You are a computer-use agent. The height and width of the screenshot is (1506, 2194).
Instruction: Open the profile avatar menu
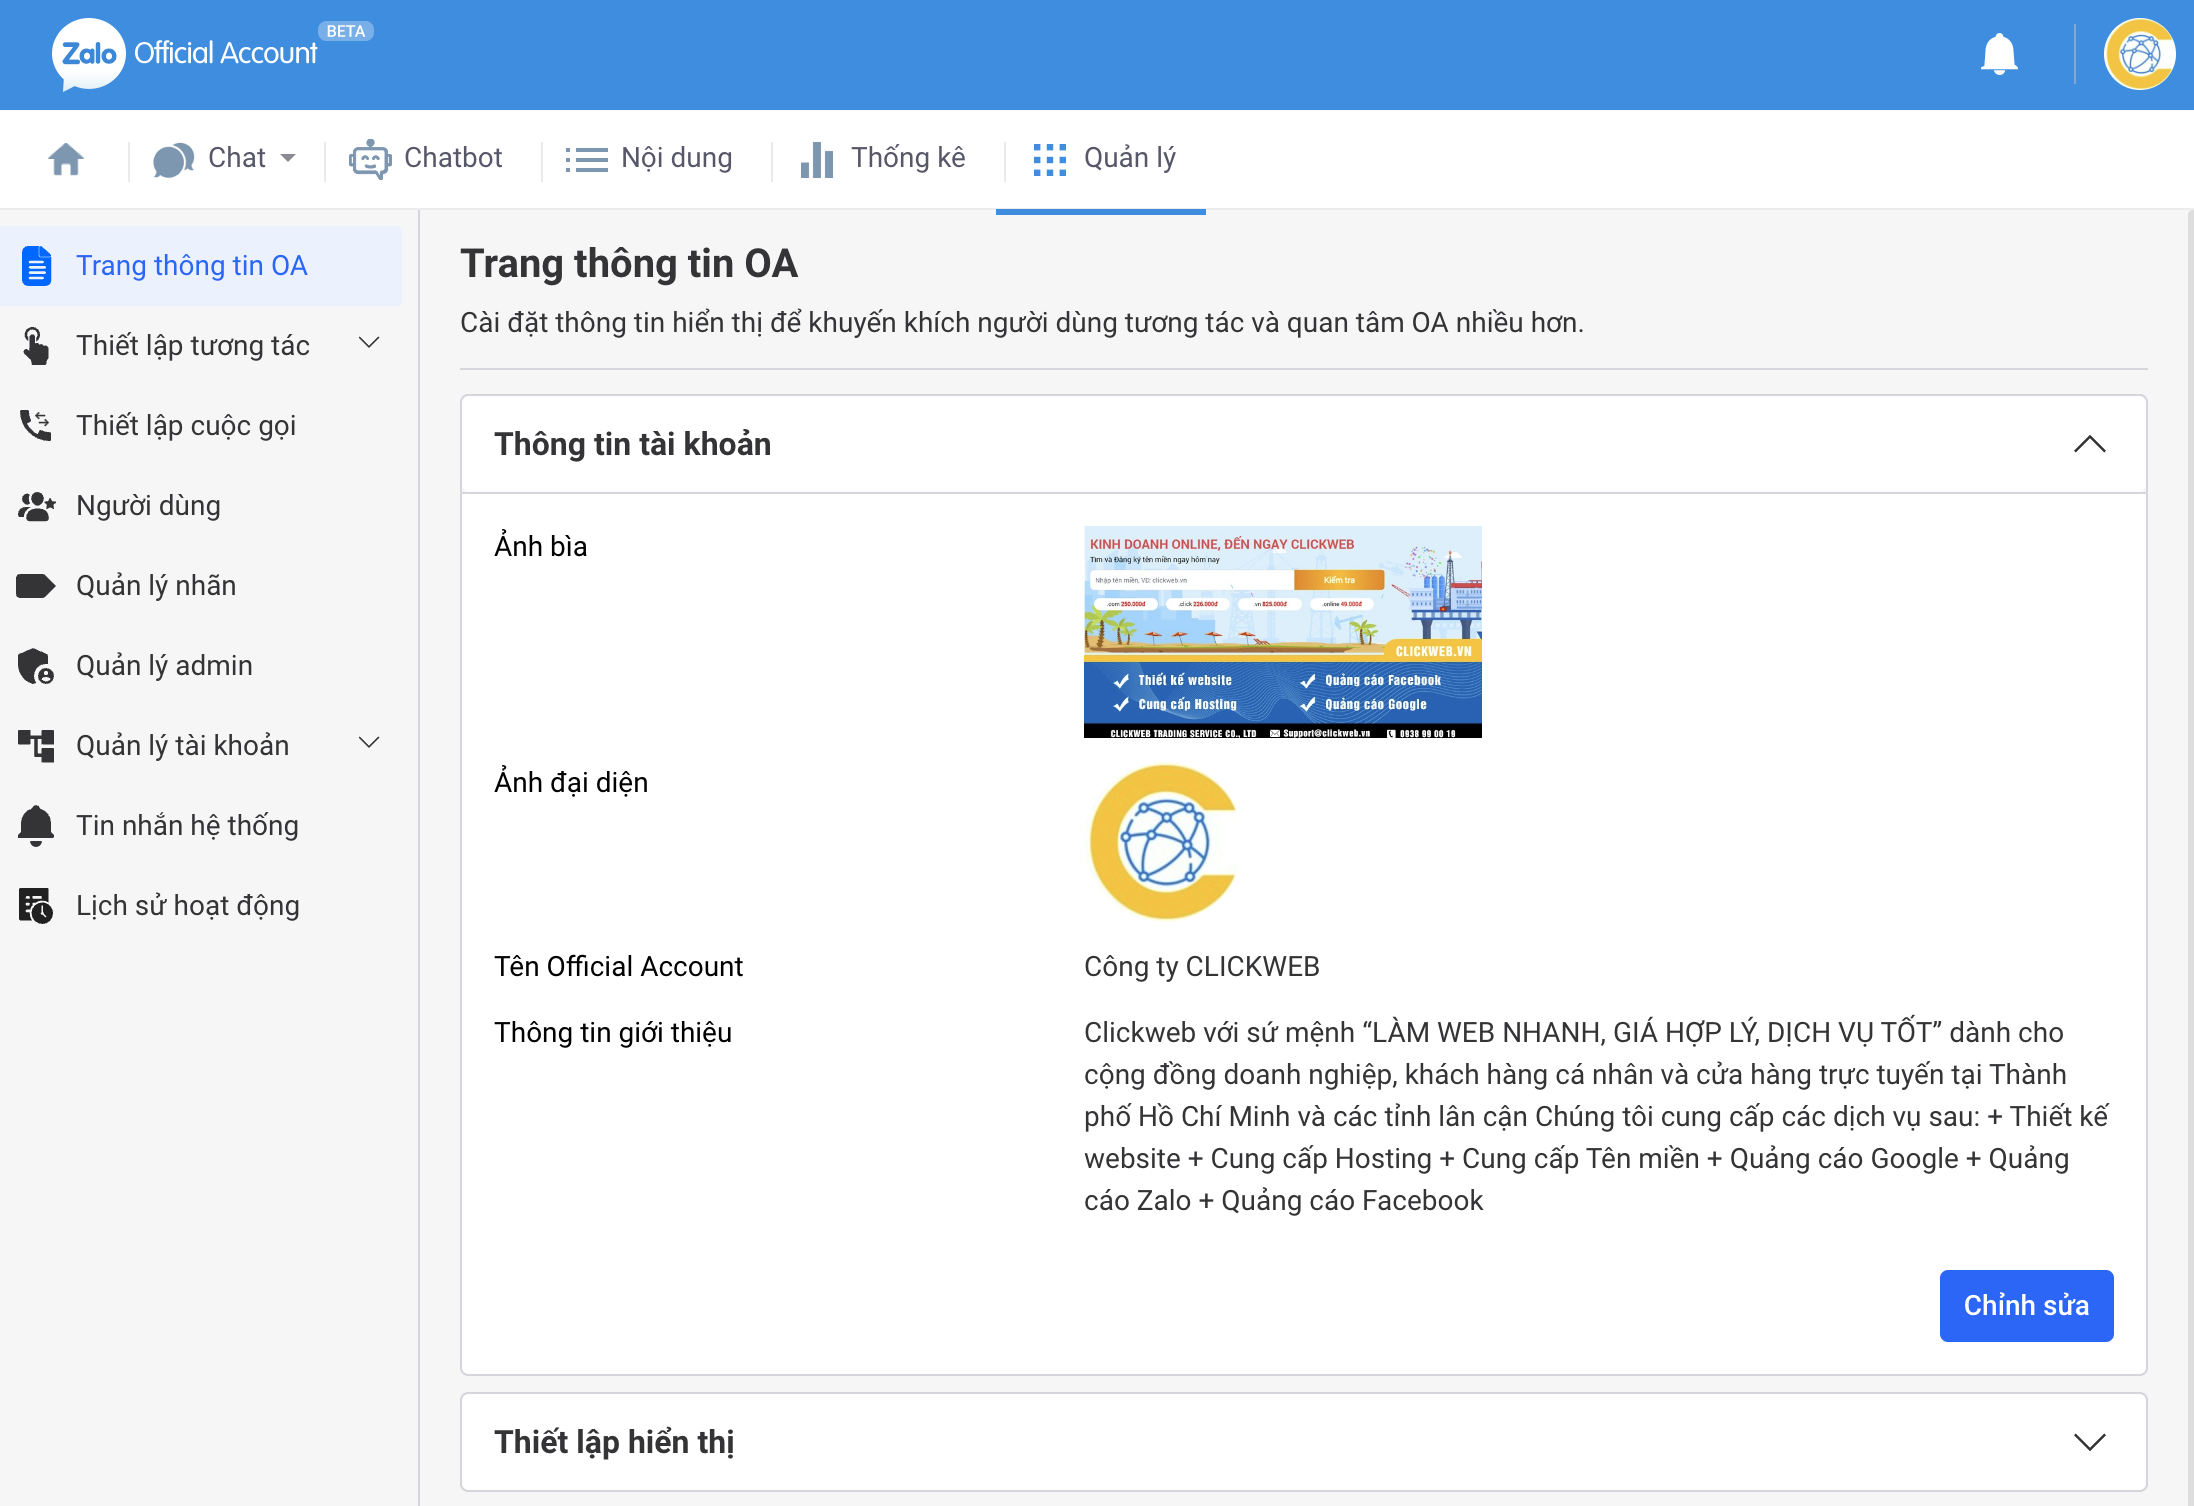coord(2139,54)
